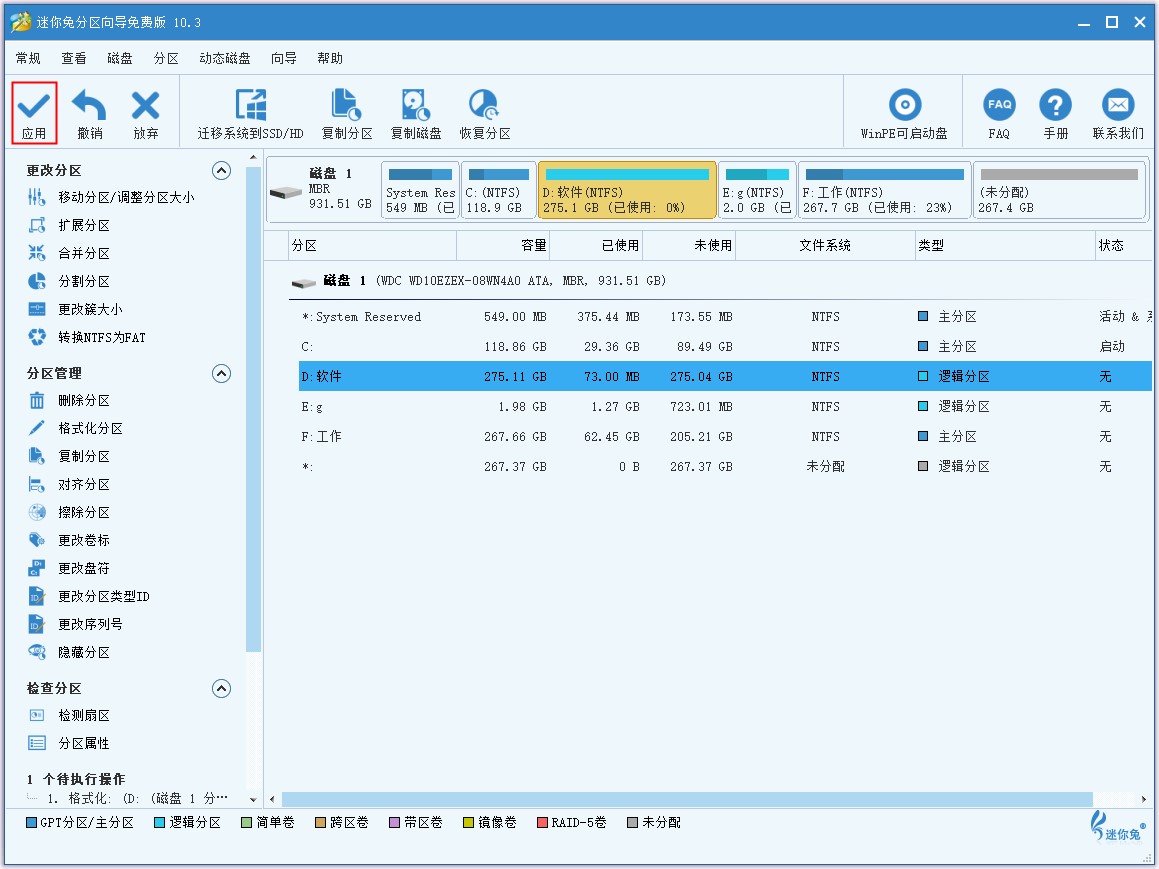Select 检测扇区 option
Viewport: 1159px width, 869px height.
[84, 716]
